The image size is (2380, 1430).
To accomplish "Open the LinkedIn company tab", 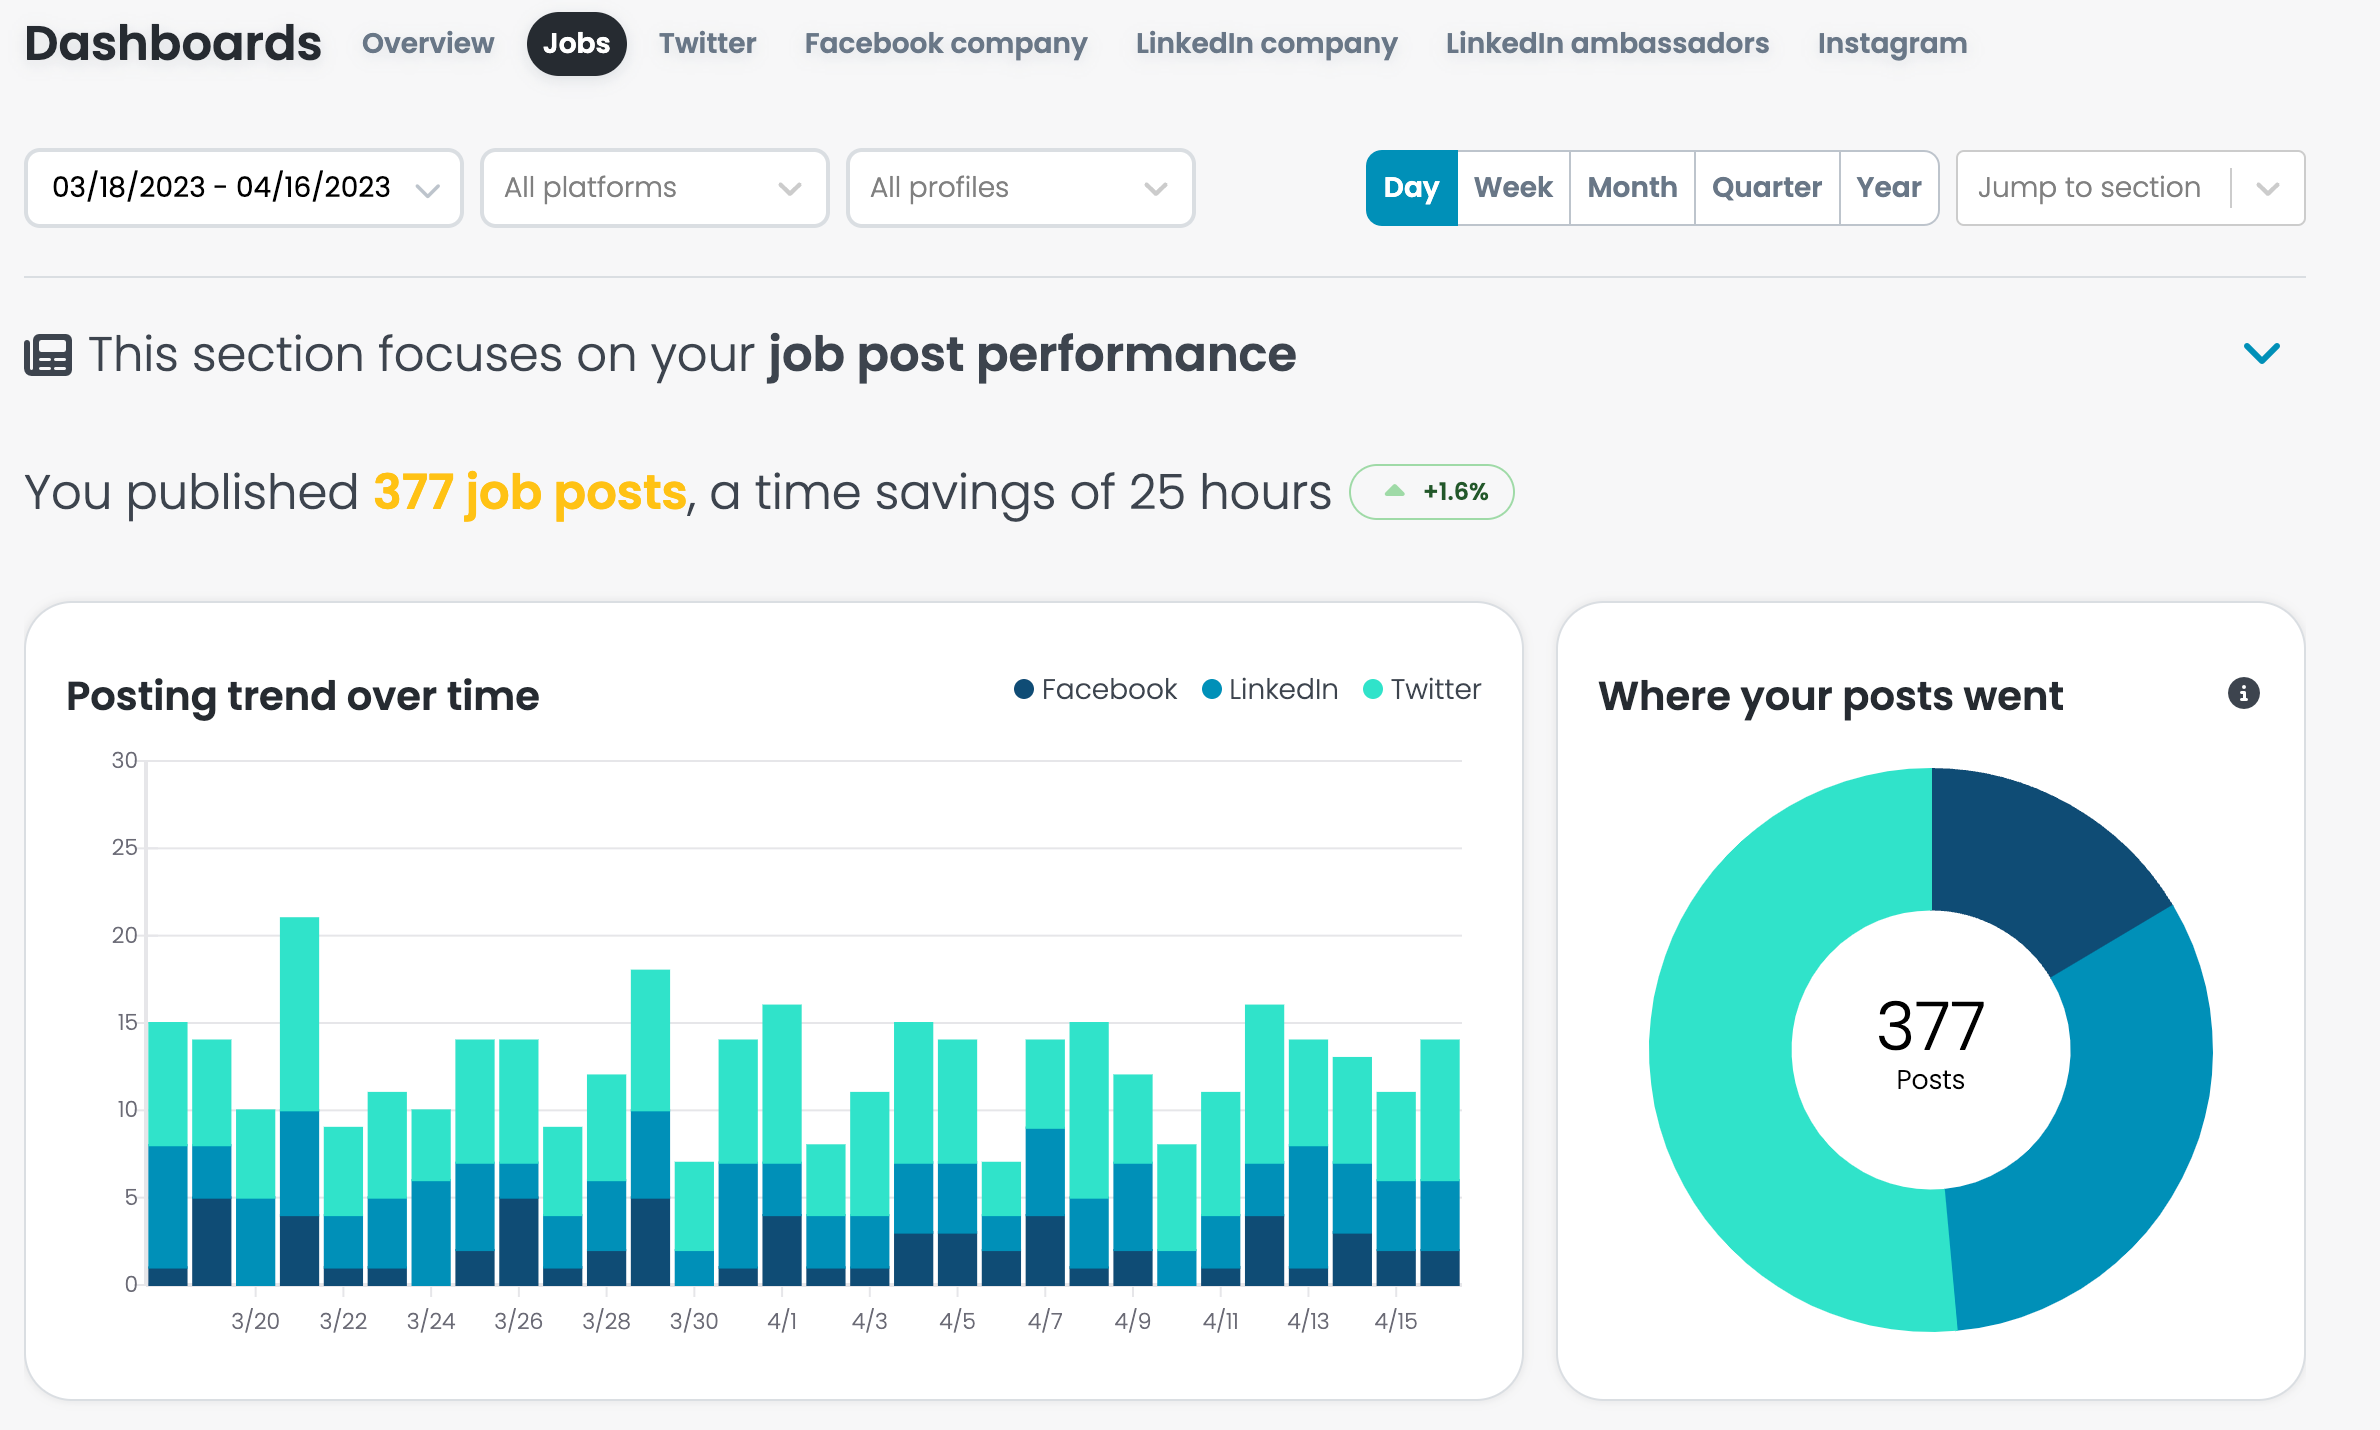I will click(1267, 43).
